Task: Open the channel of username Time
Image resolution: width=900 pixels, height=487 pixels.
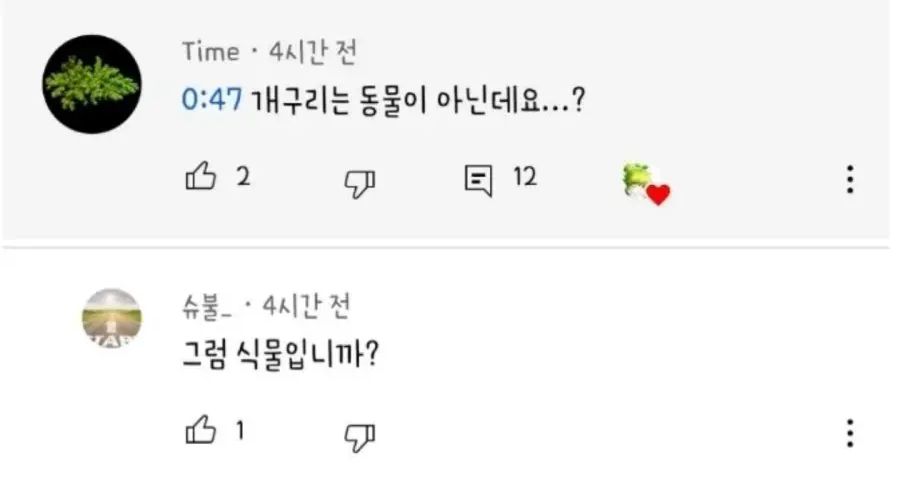Action: [x=211, y=52]
